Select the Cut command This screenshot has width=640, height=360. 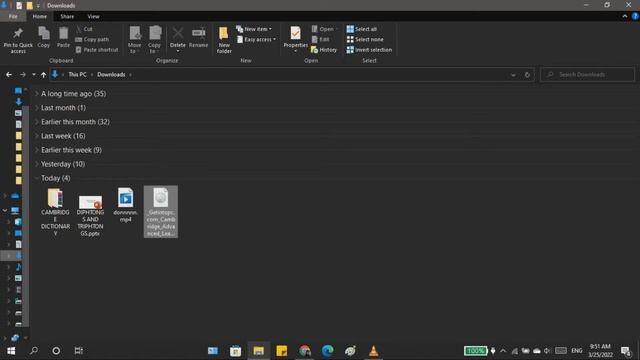click(x=84, y=29)
